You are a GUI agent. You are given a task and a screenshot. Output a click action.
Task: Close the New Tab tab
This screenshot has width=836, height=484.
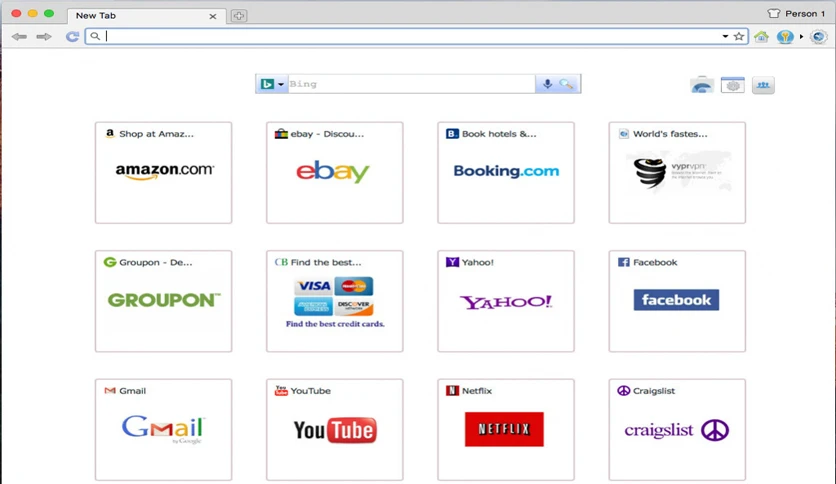tap(213, 17)
